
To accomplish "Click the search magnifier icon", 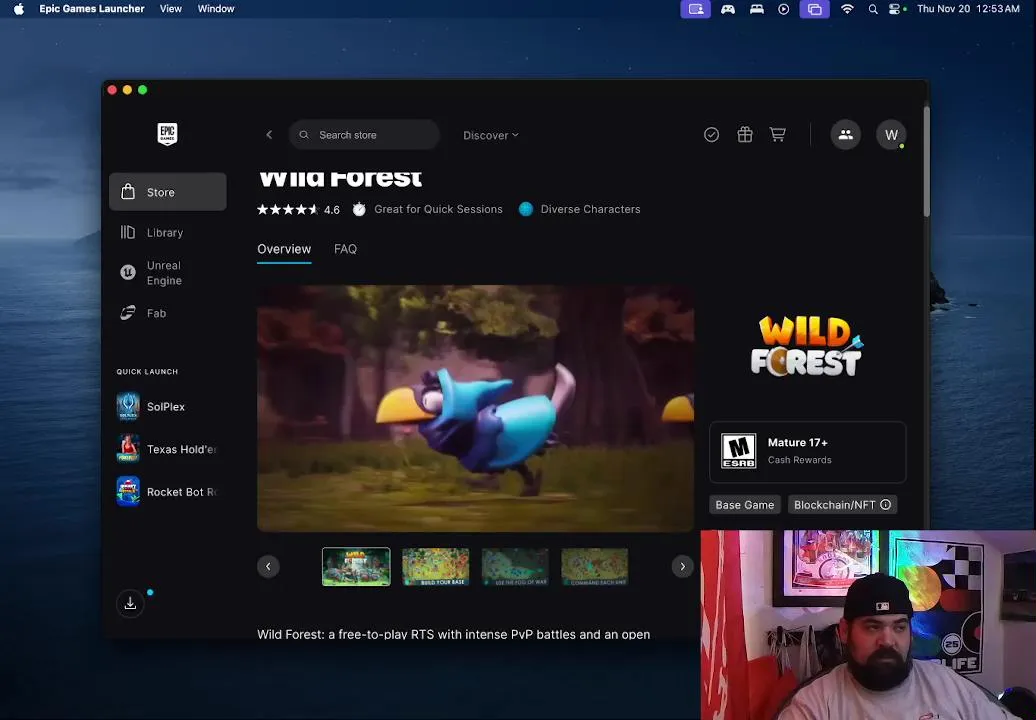I will click(304, 135).
